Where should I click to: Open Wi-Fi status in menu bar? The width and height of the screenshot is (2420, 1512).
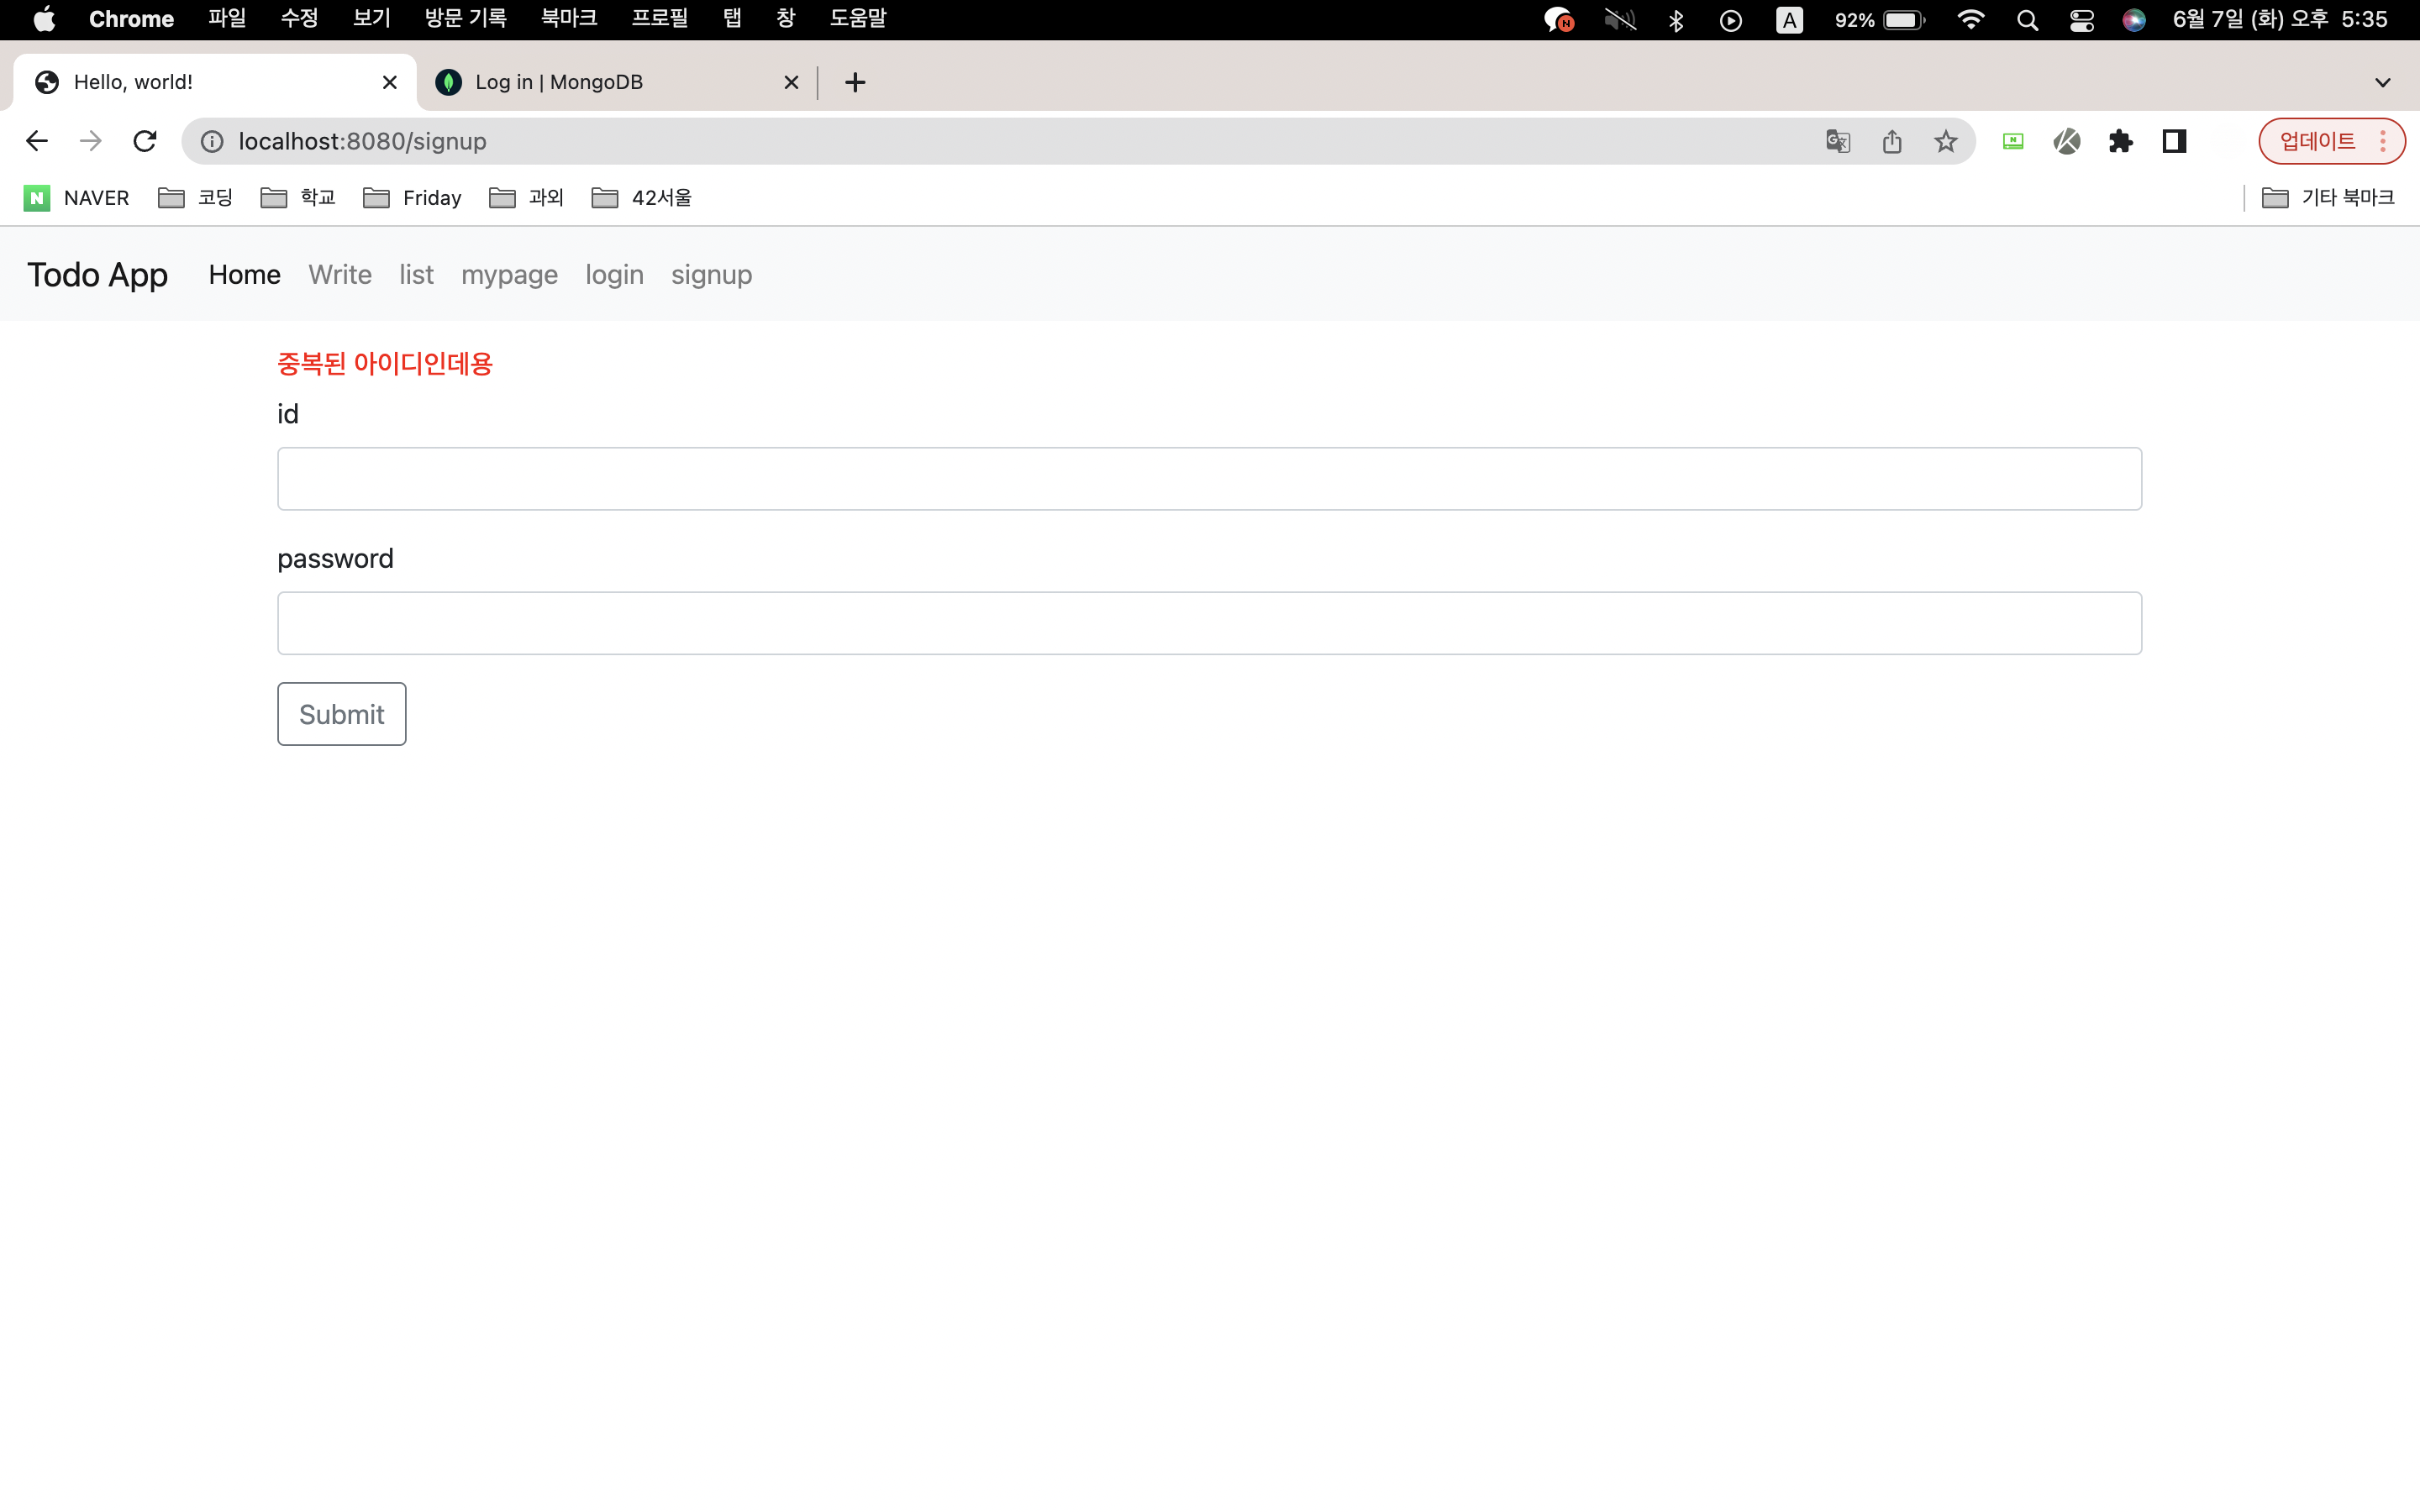point(1971,20)
